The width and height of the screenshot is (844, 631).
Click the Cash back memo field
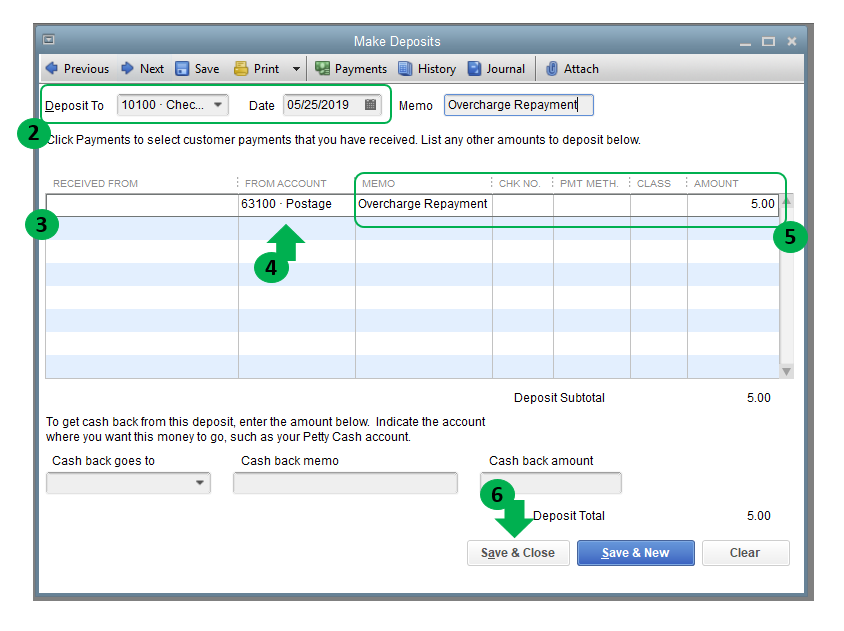pyautogui.click(x=346, y=483)
